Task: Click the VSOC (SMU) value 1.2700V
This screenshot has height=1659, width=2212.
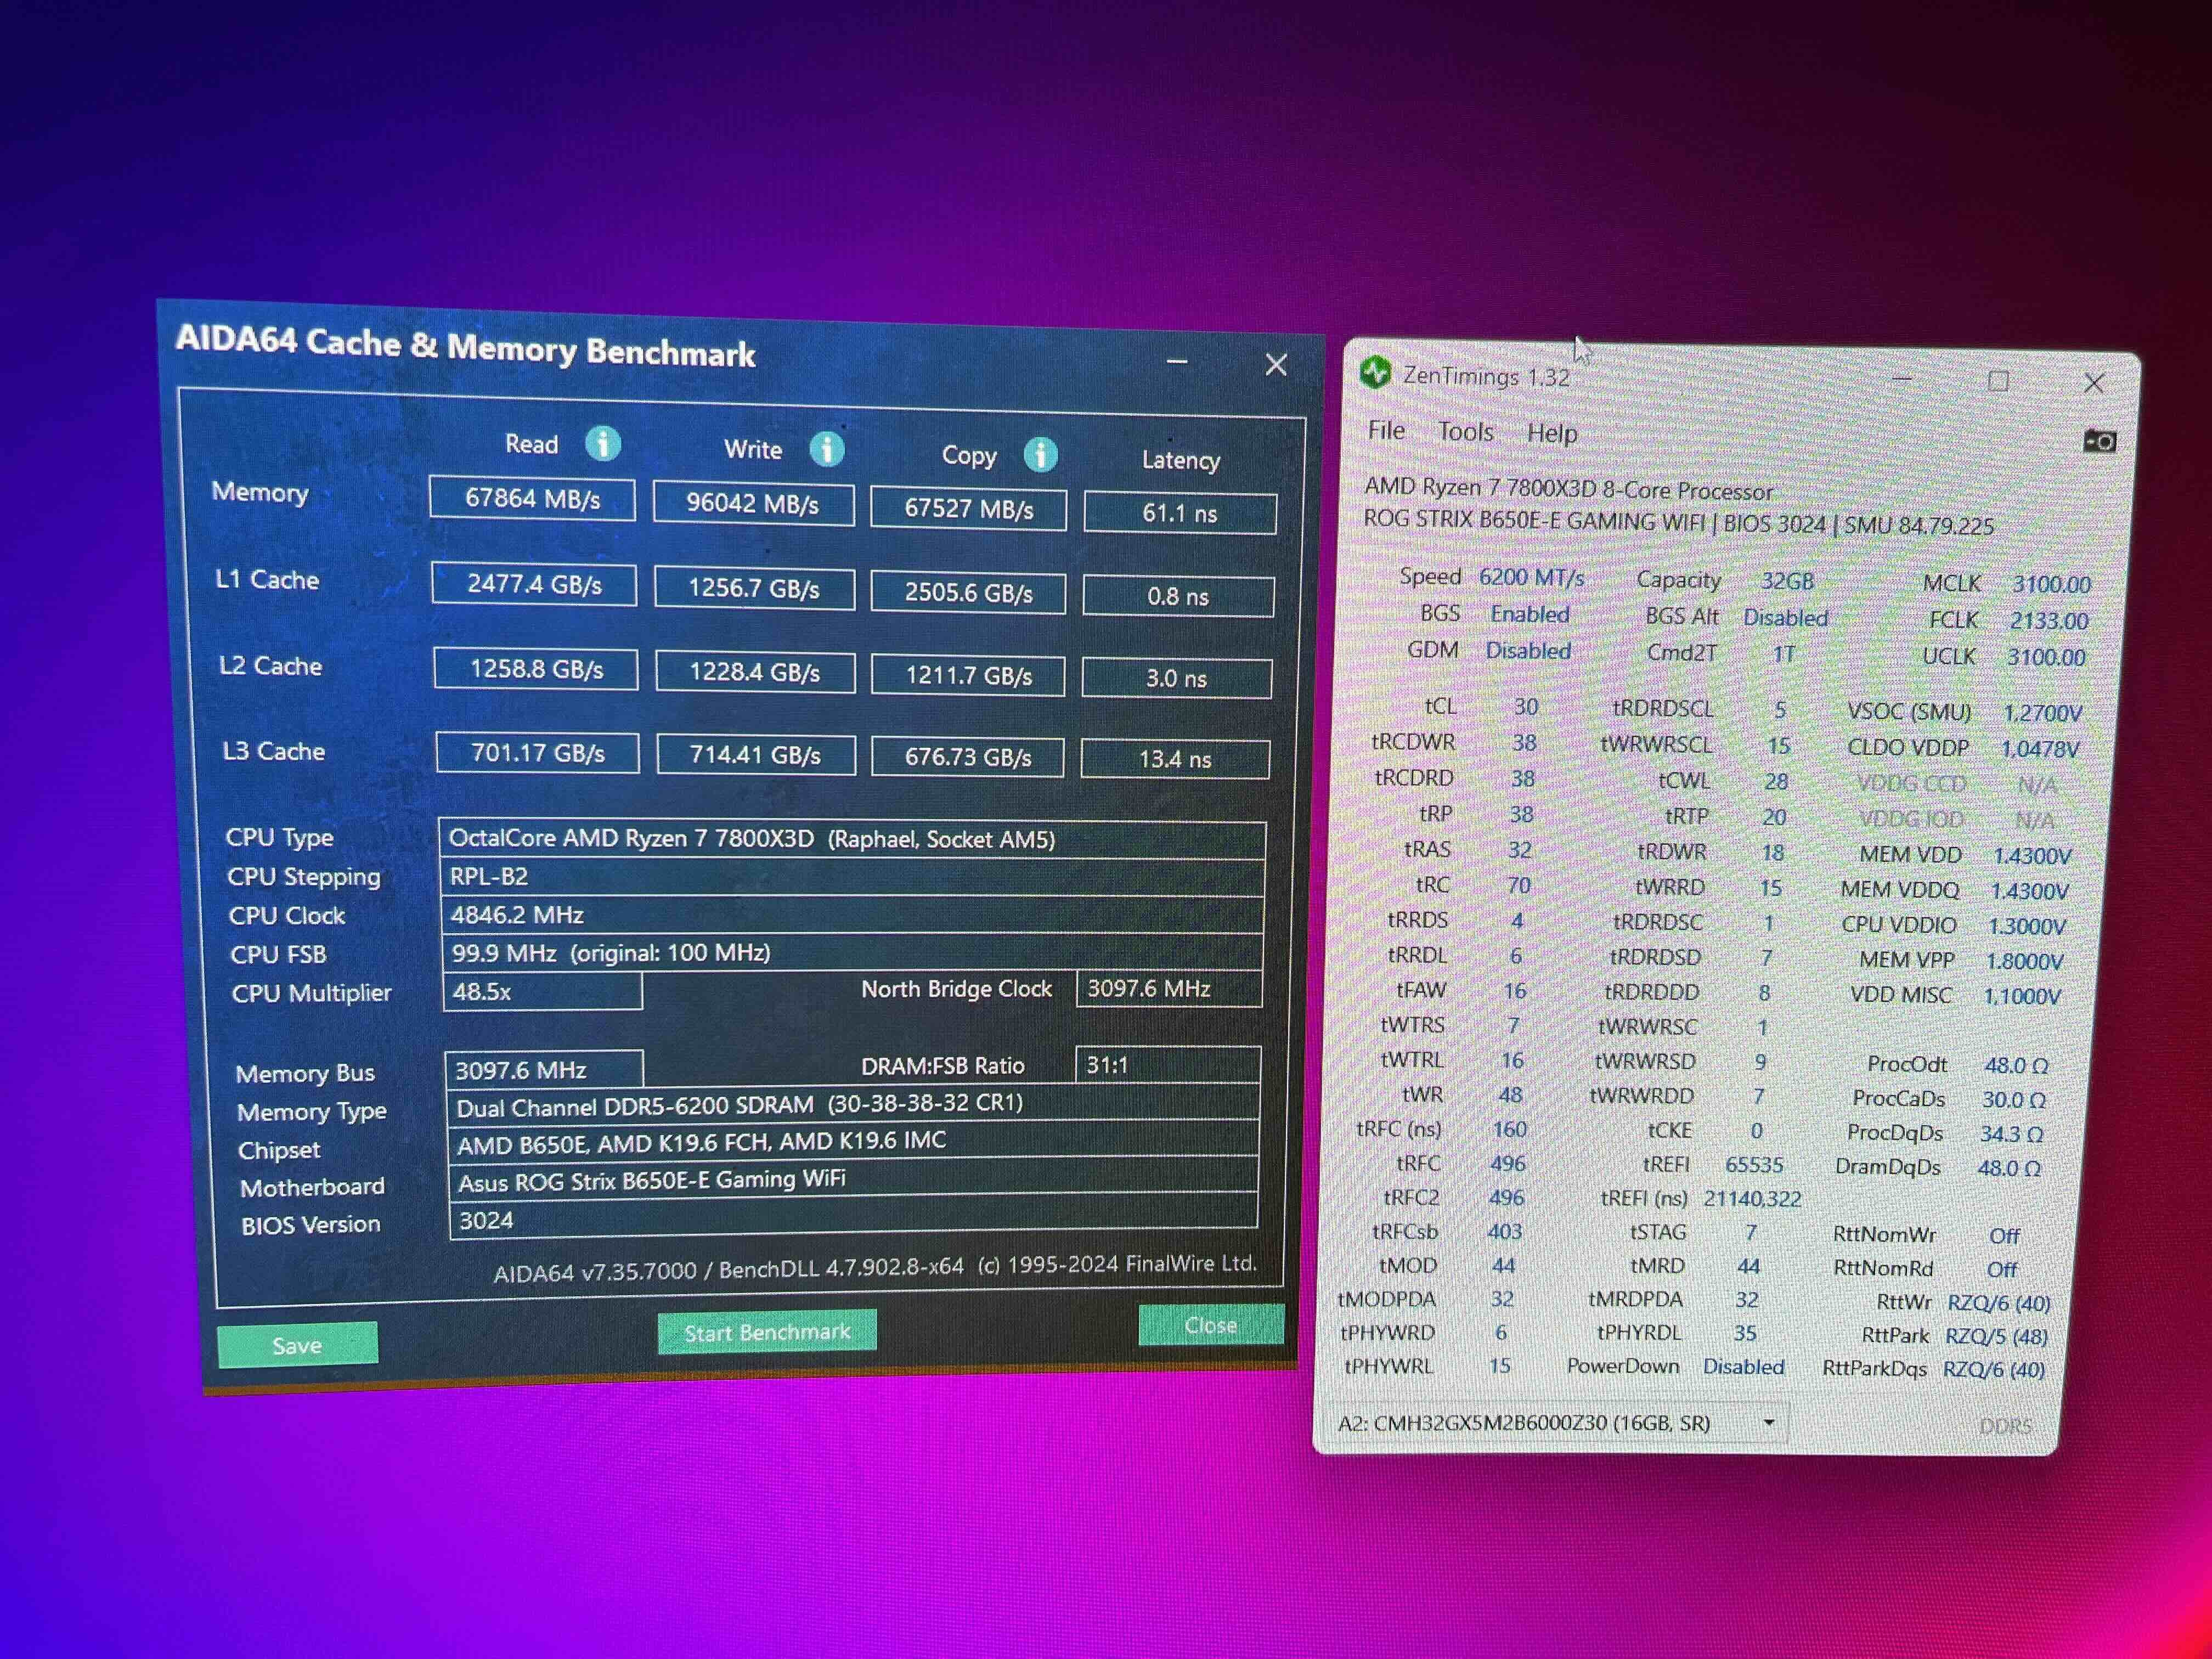Action: coord(2042,713)
